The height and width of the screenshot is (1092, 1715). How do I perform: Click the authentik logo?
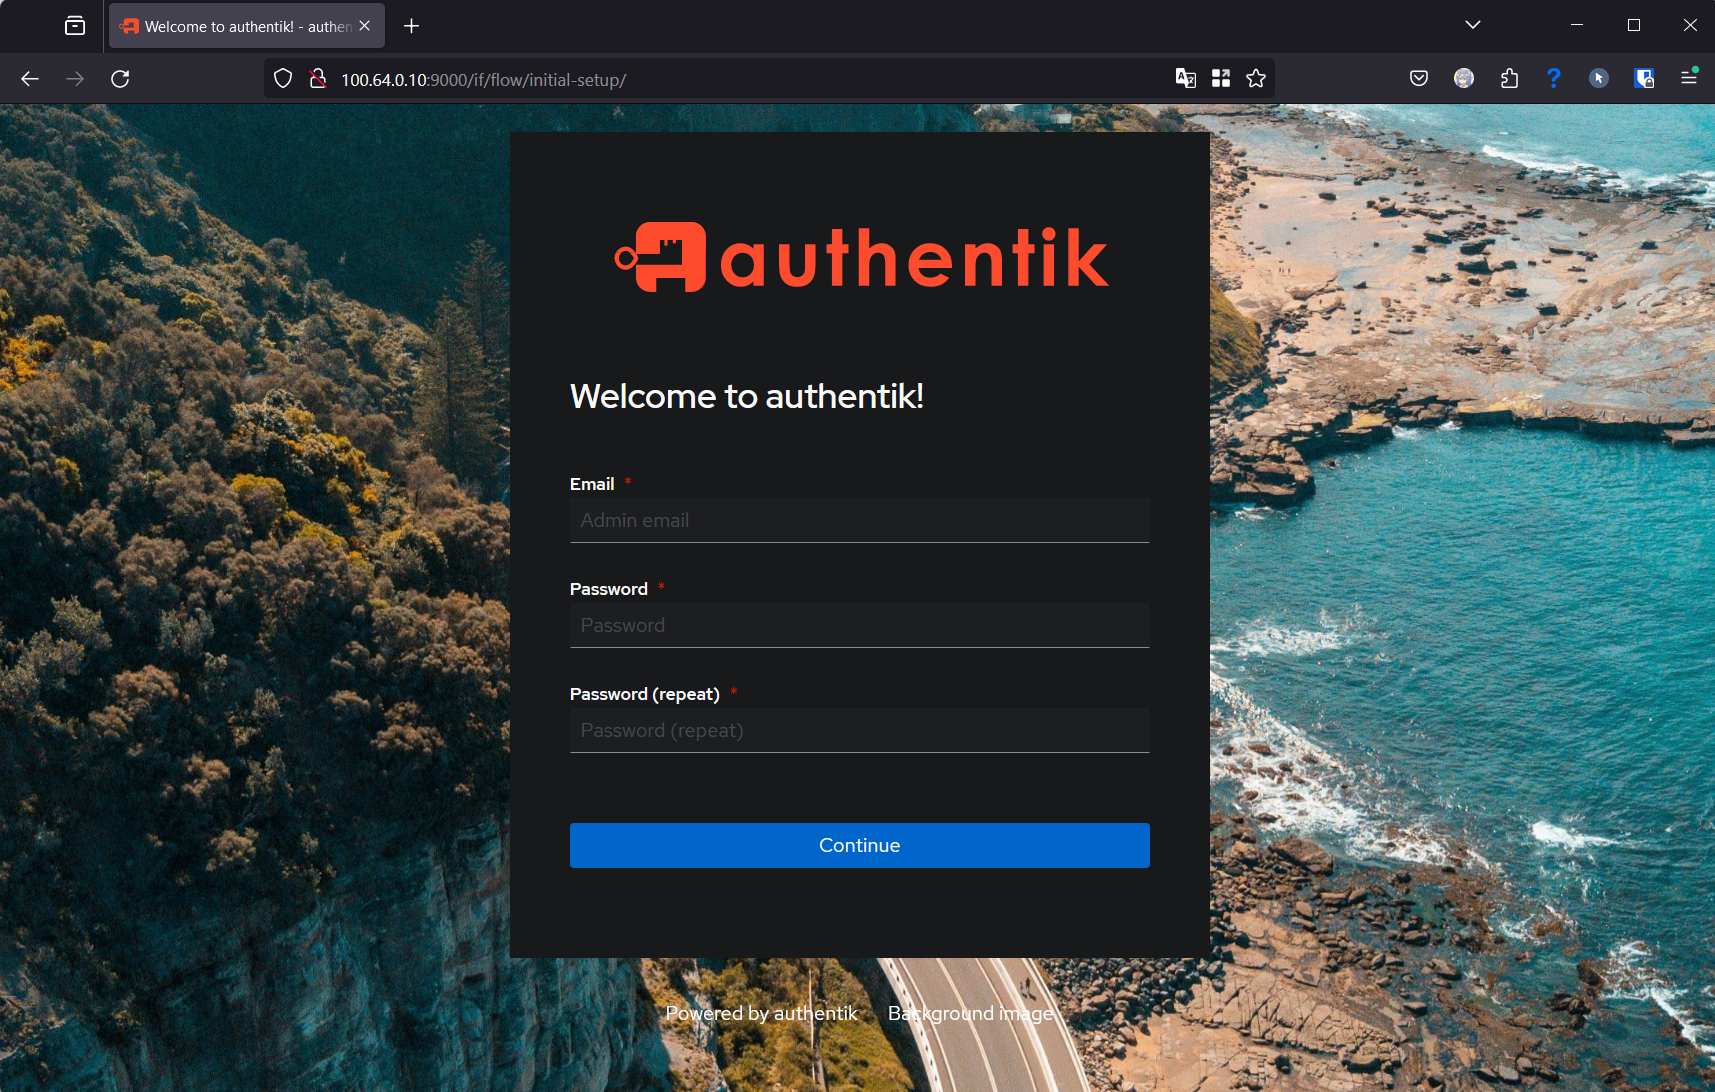861,258
